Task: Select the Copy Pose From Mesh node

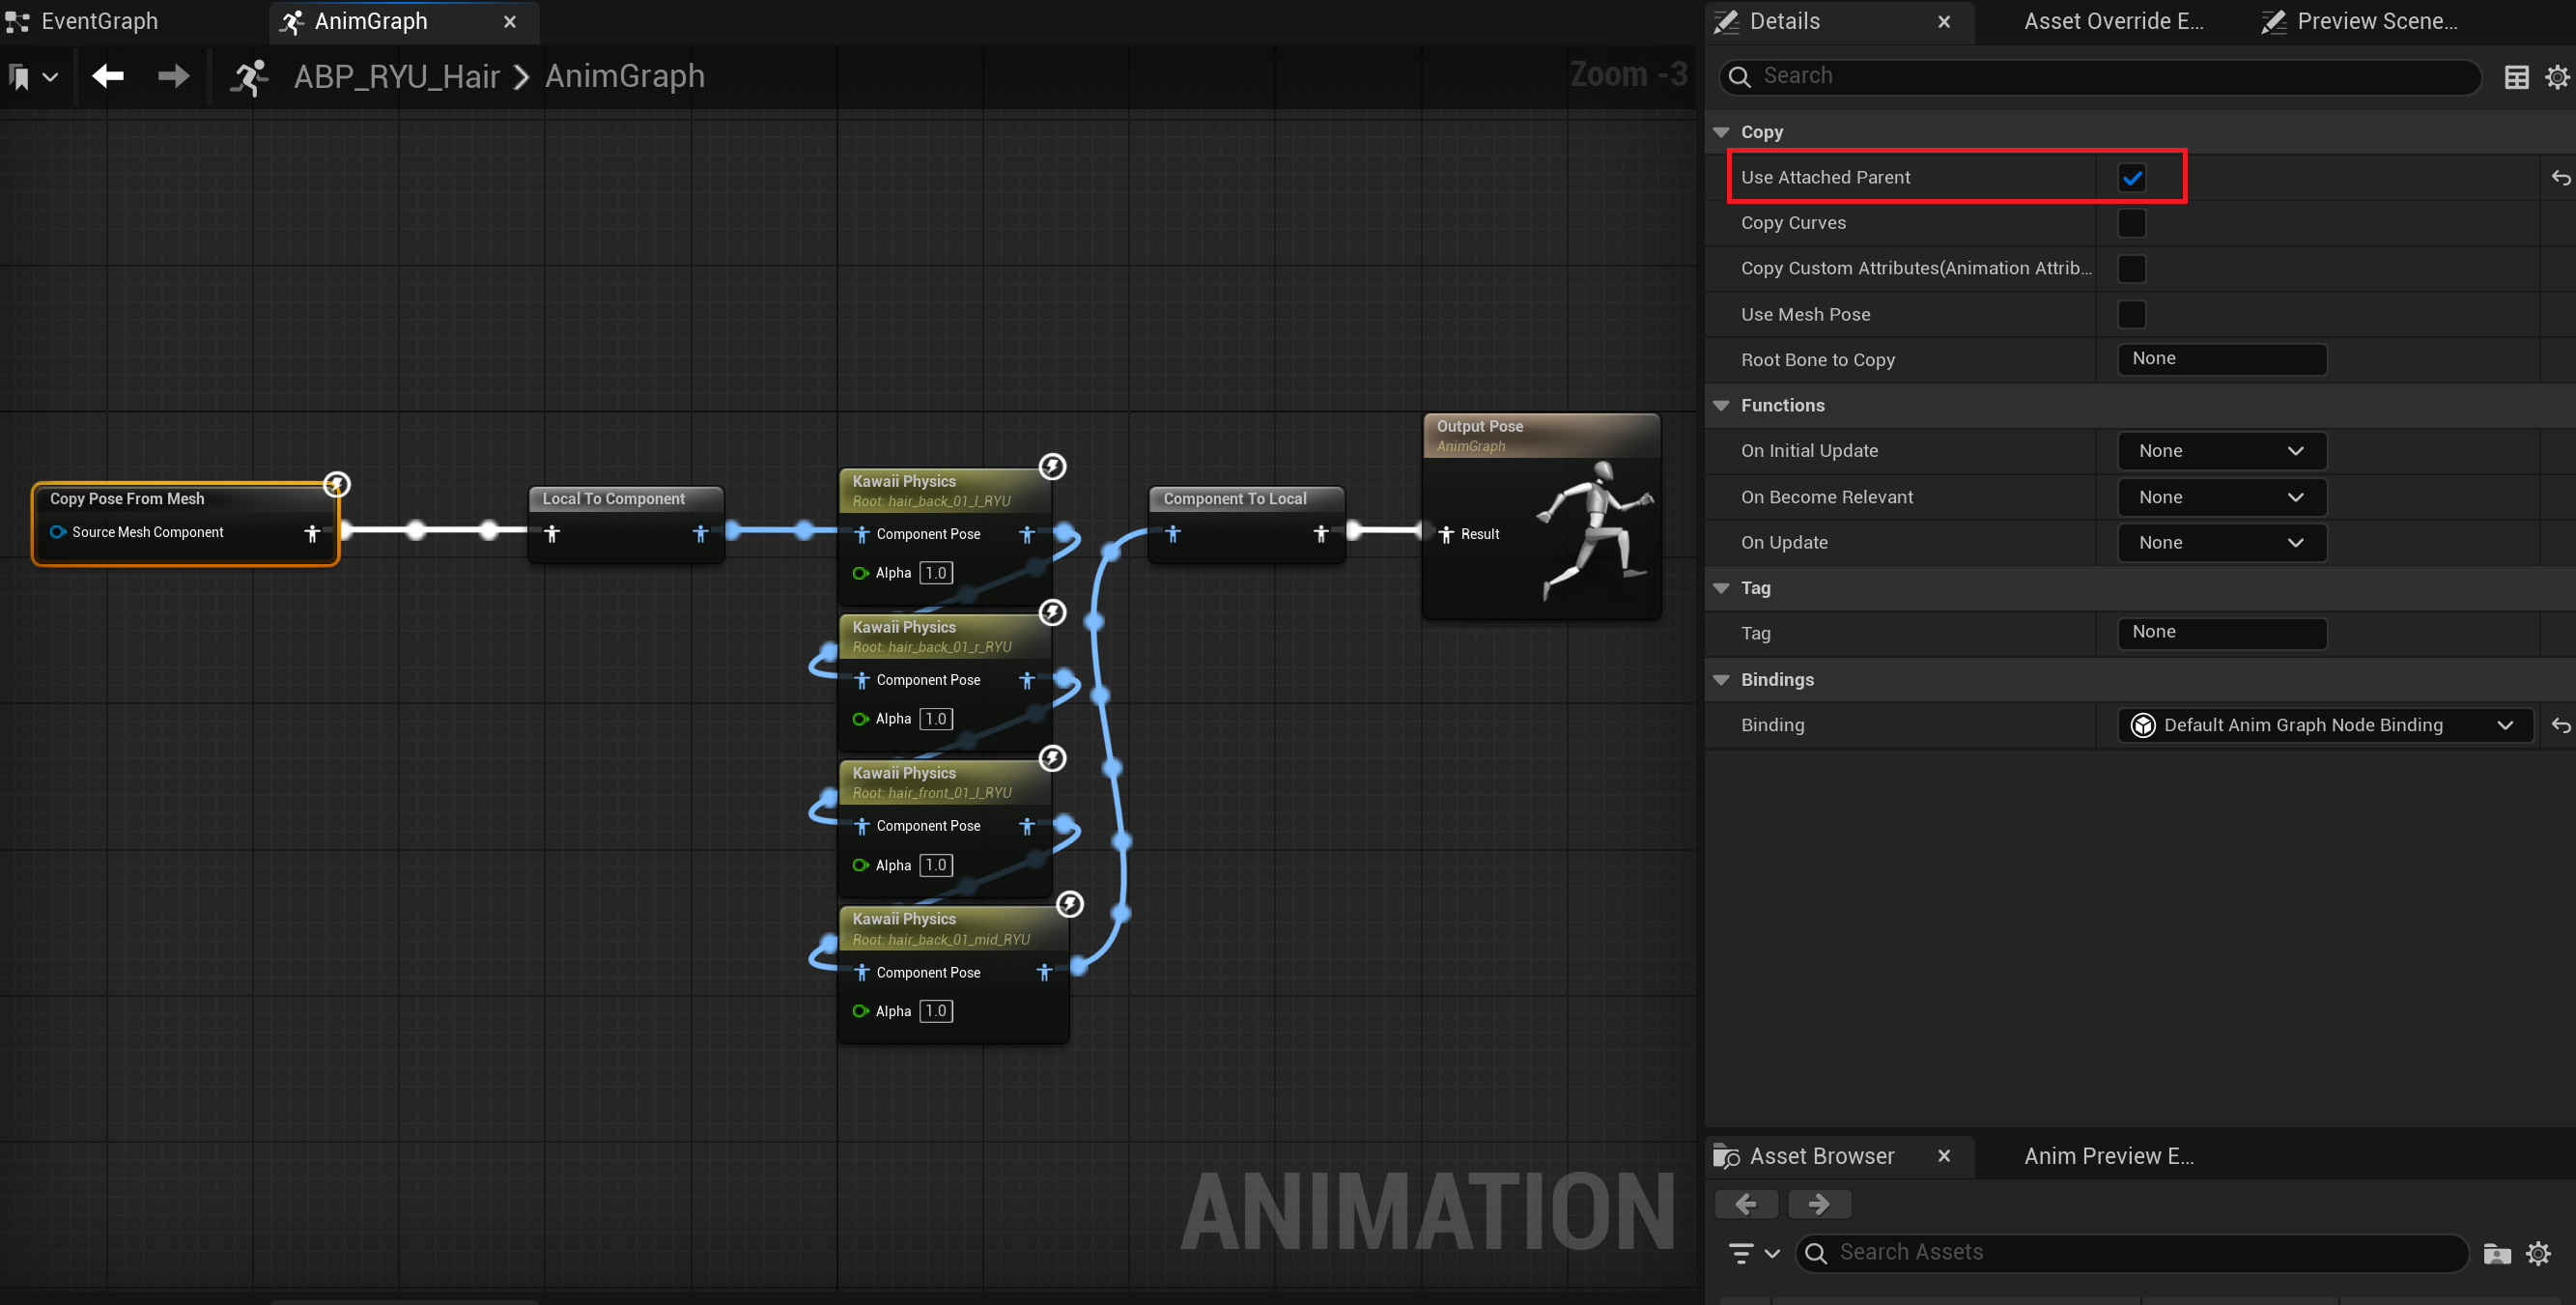Action: tap(127, 499)
